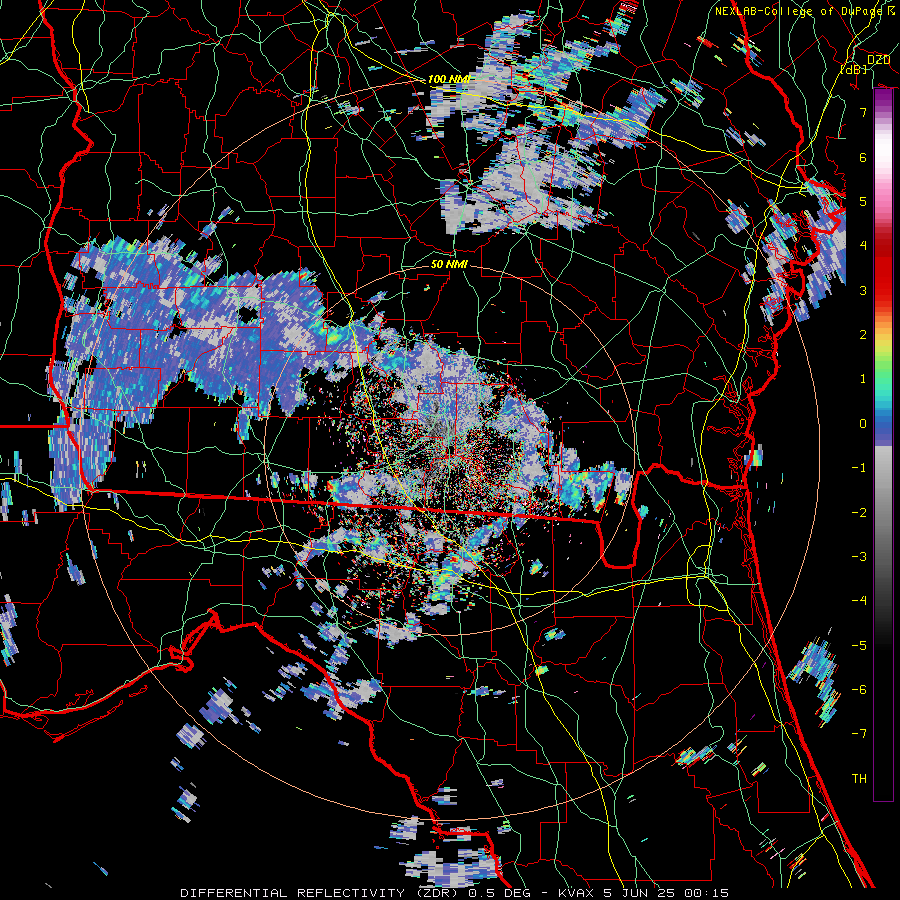Click the "-5" value on the color scale

859,645
